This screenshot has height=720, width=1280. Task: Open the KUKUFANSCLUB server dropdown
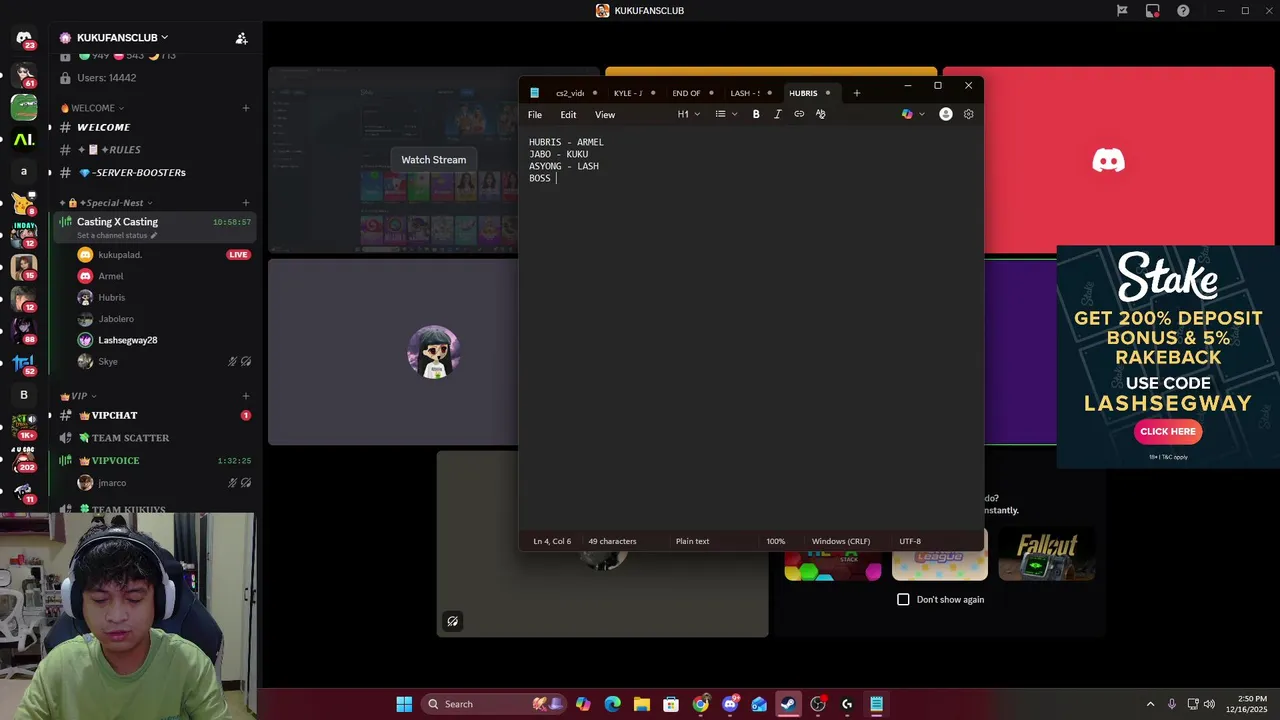pyautogui.click(x=122, y=38)
